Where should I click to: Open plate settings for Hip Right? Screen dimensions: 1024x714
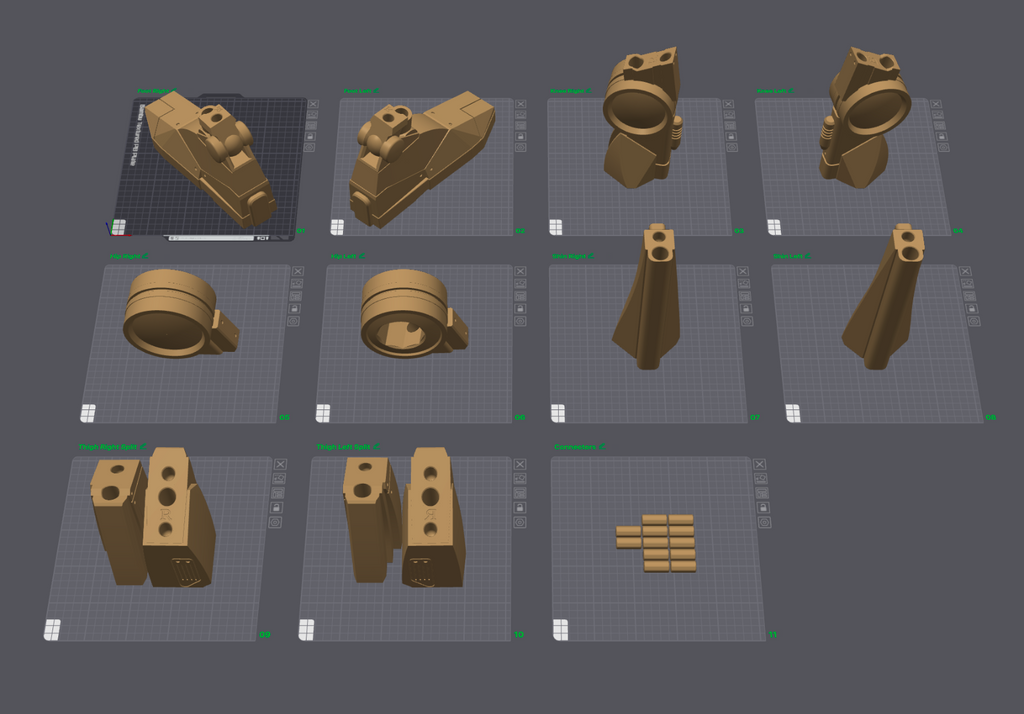(x=293, y=321)
